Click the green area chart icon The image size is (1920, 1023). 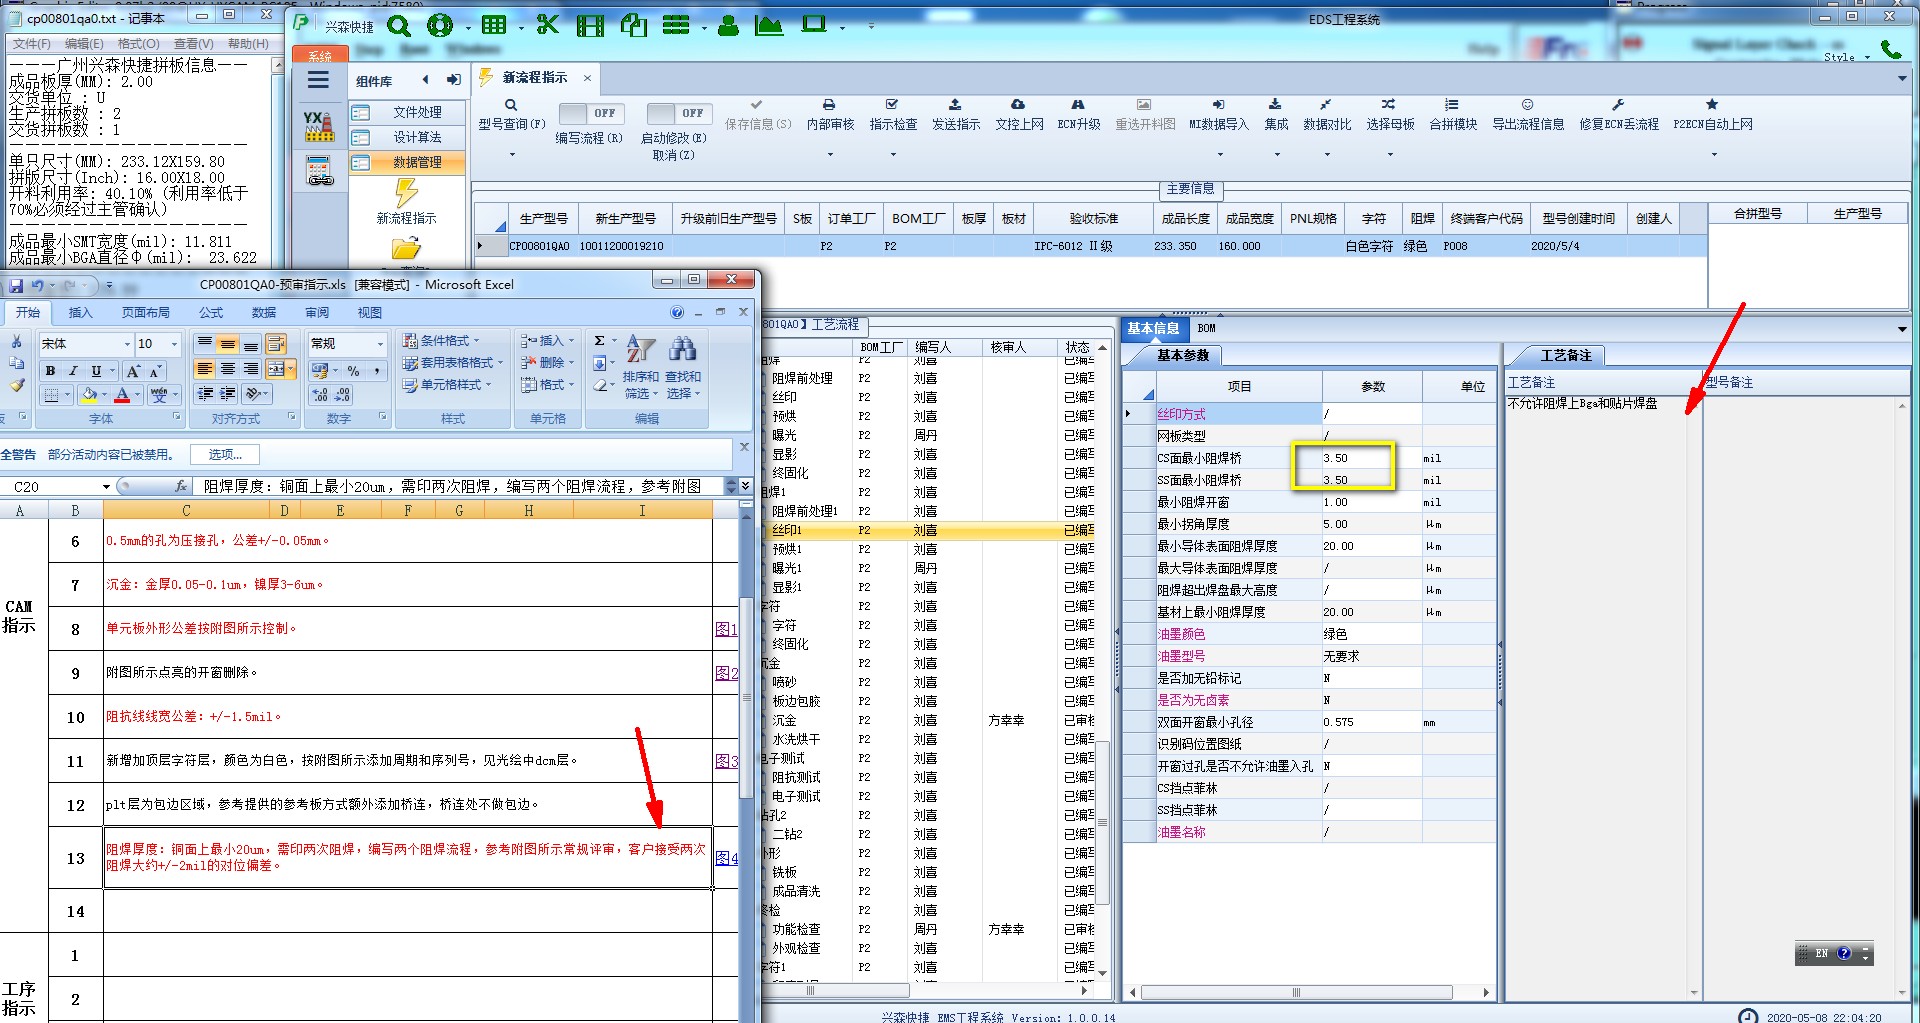click(769, 25)
